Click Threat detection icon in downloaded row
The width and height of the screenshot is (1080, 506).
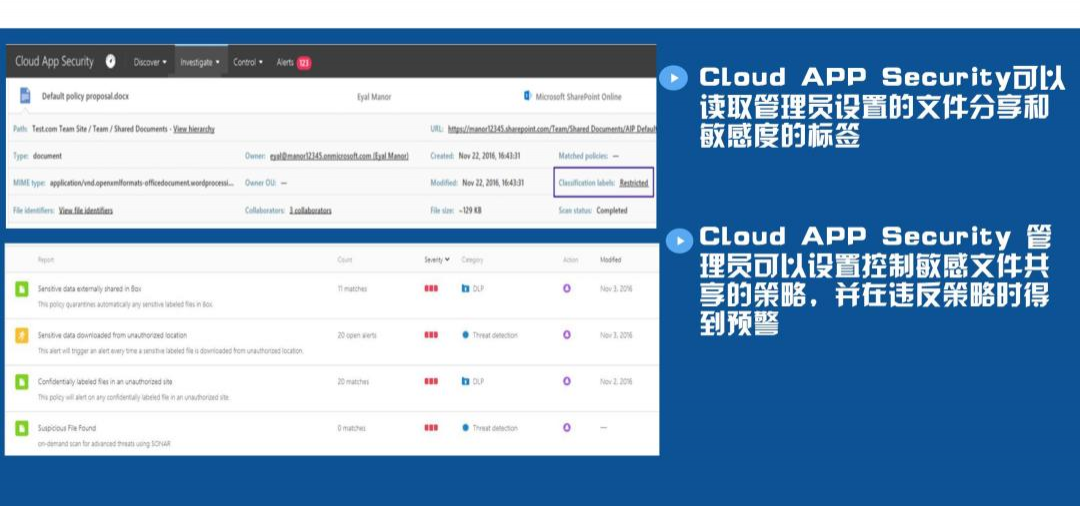pos(466,335)
